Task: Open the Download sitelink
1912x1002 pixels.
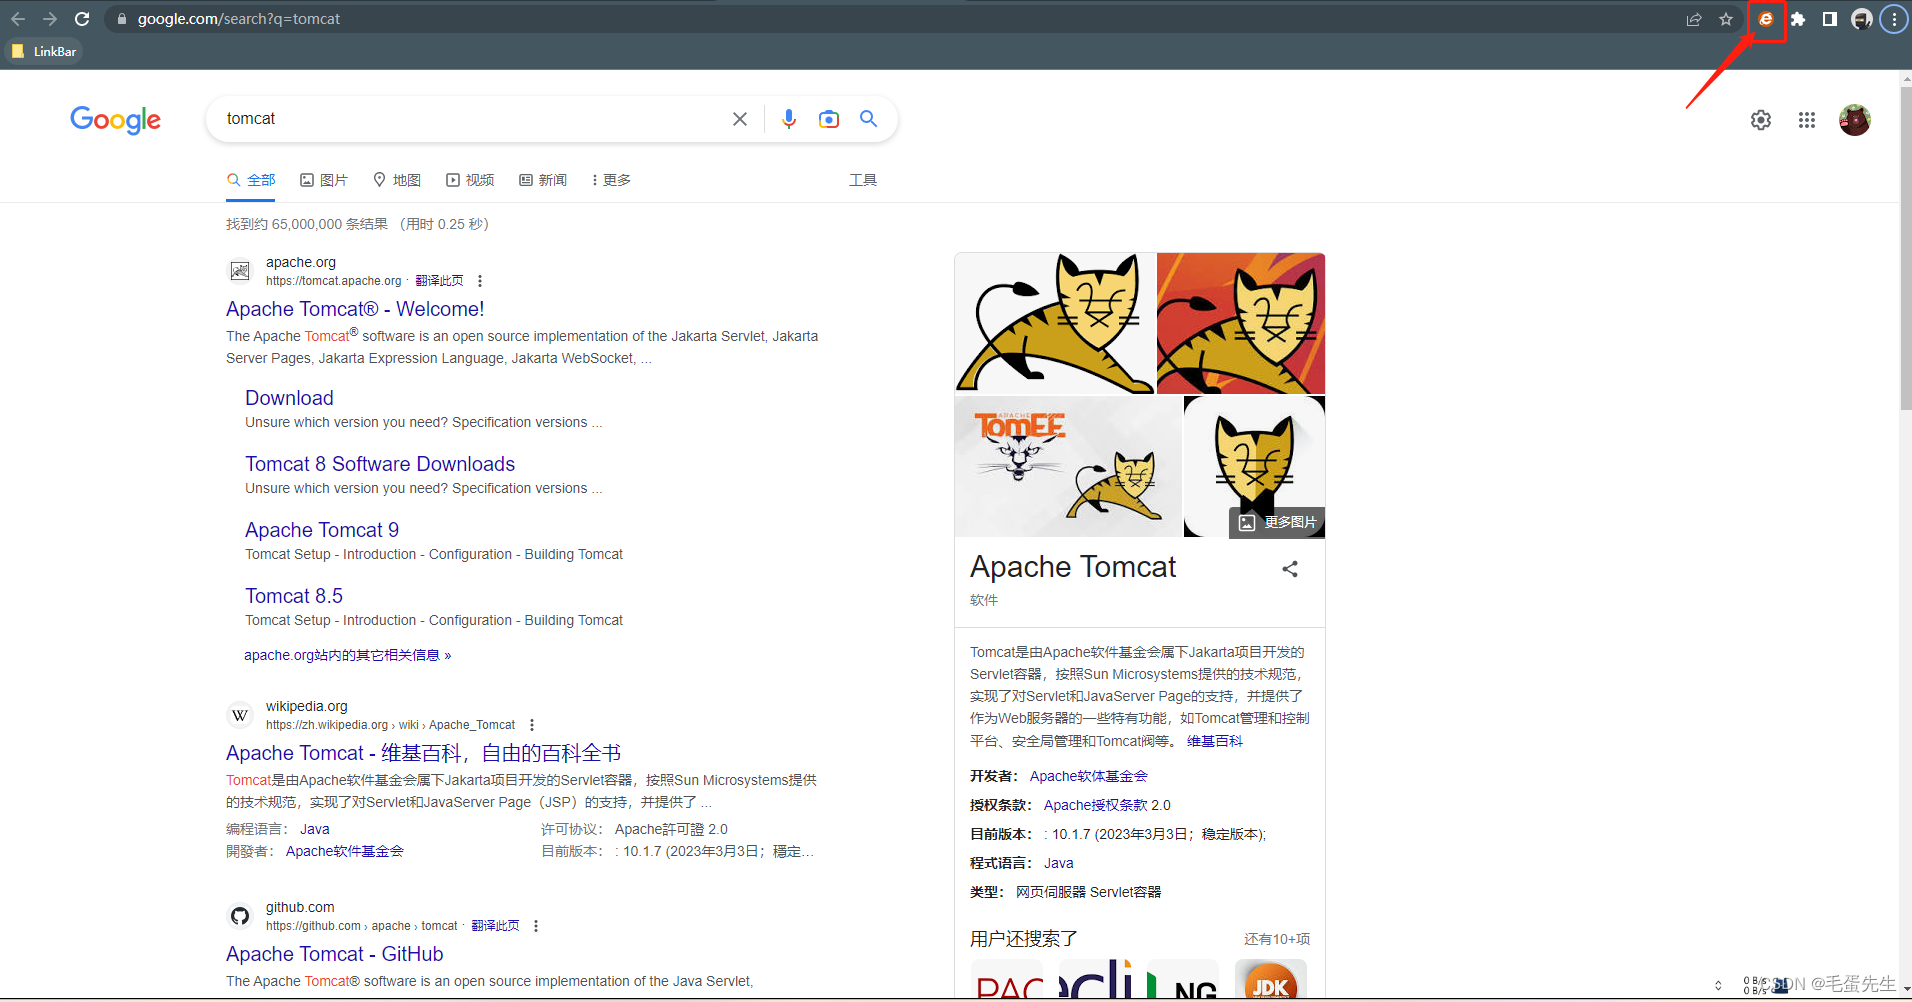Action: click(x=289, y=398)
